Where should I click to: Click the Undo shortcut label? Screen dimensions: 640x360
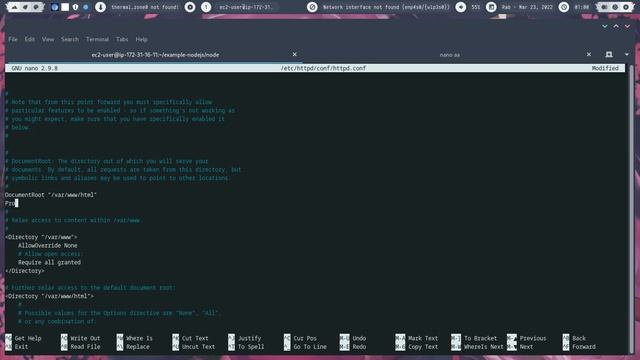(359, 338)
